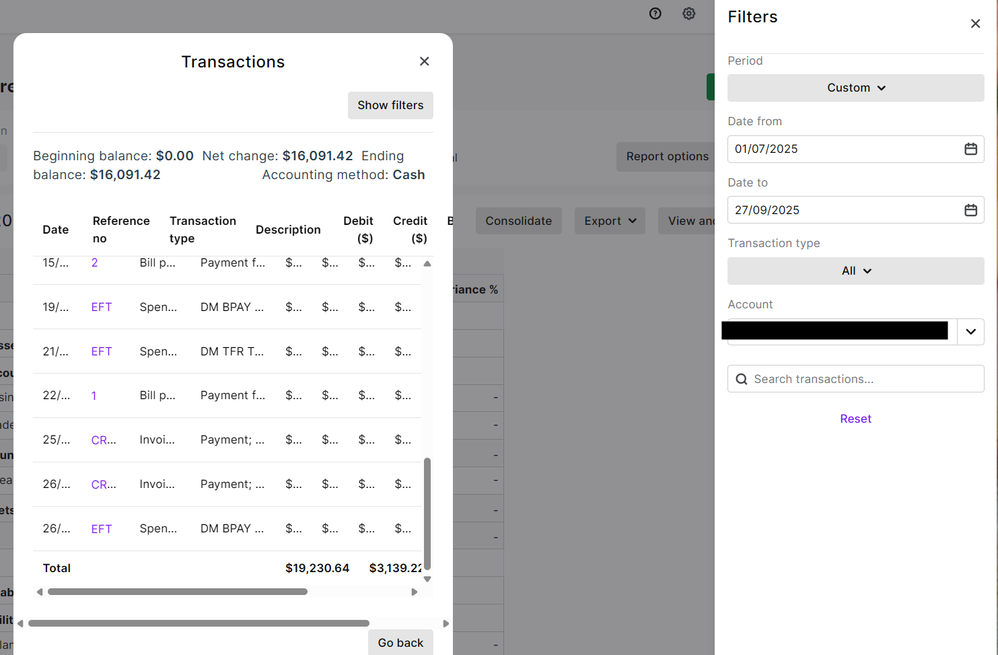Open the settings gear icon

point(689,14)
